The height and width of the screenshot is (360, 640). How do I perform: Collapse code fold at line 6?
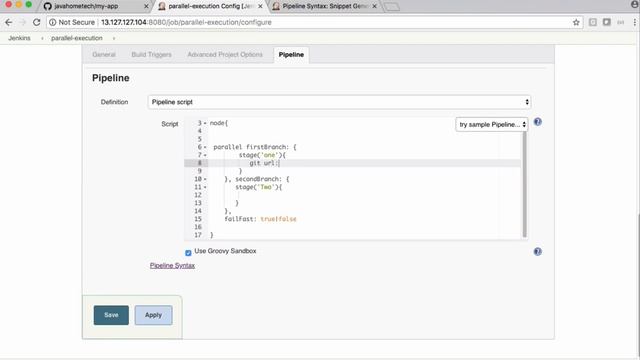coord(205,147)
